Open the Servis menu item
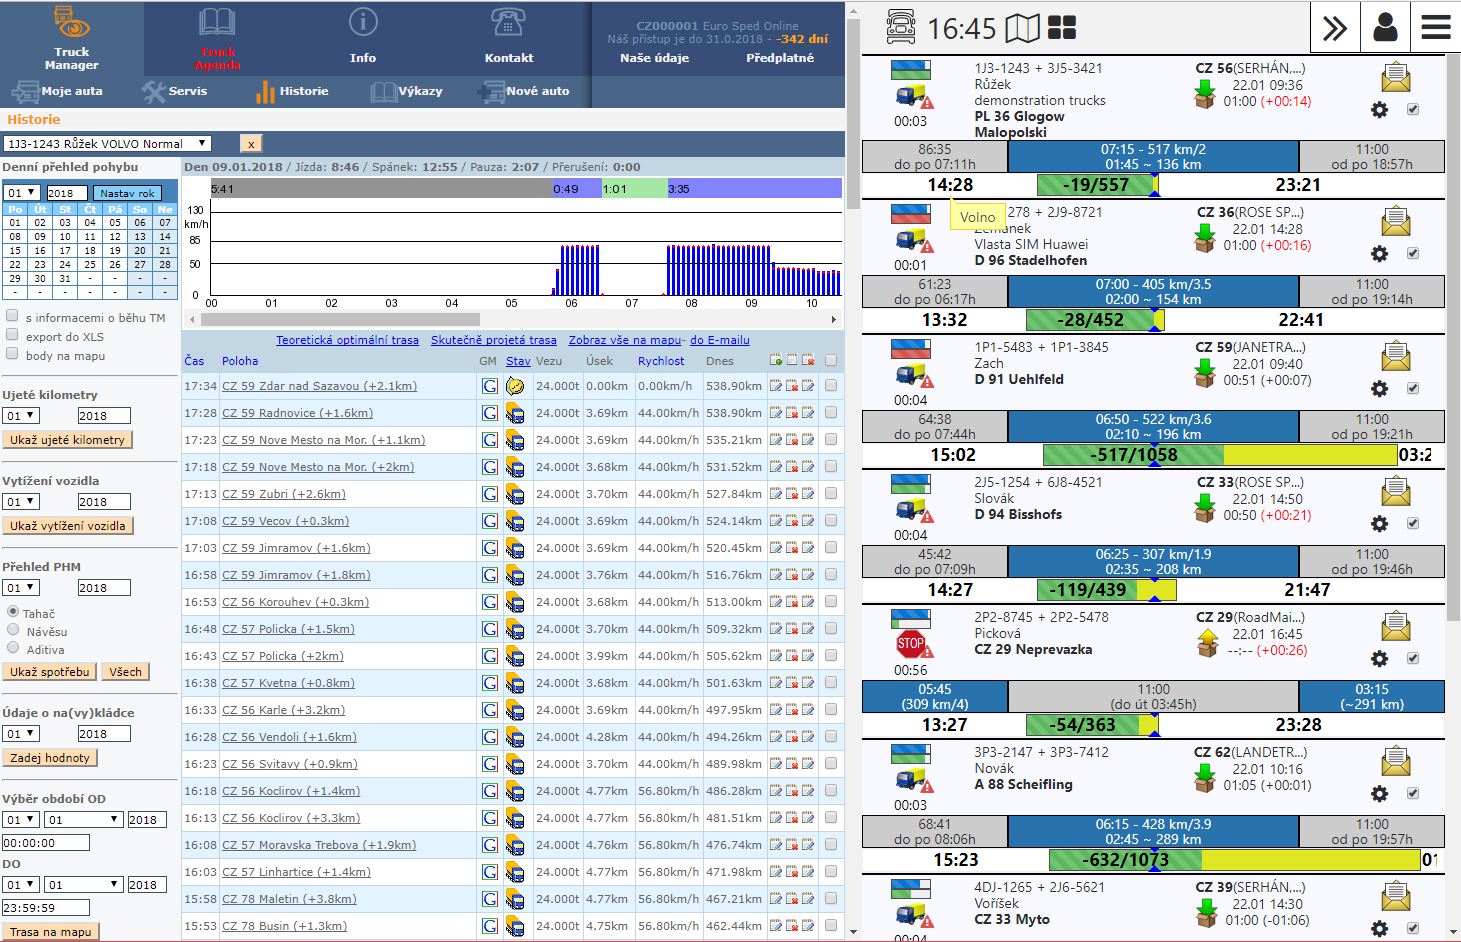The height and width of the screenshot is (942, 1461). [x=175, y=91]
